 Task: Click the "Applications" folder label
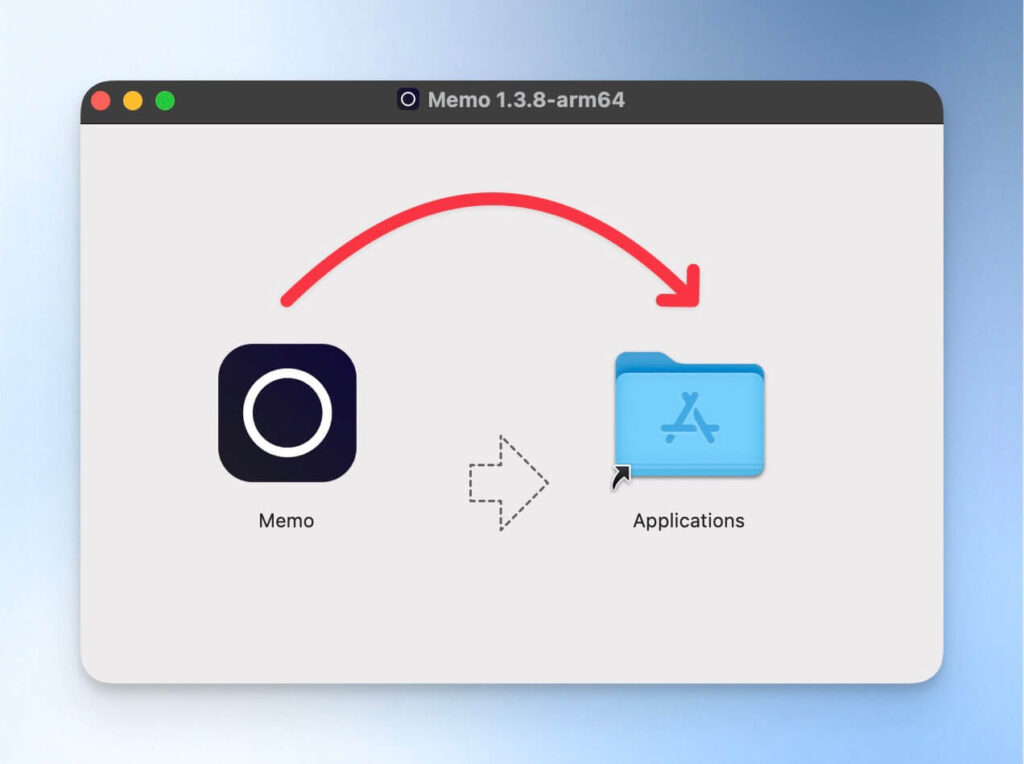click(688, 521)
